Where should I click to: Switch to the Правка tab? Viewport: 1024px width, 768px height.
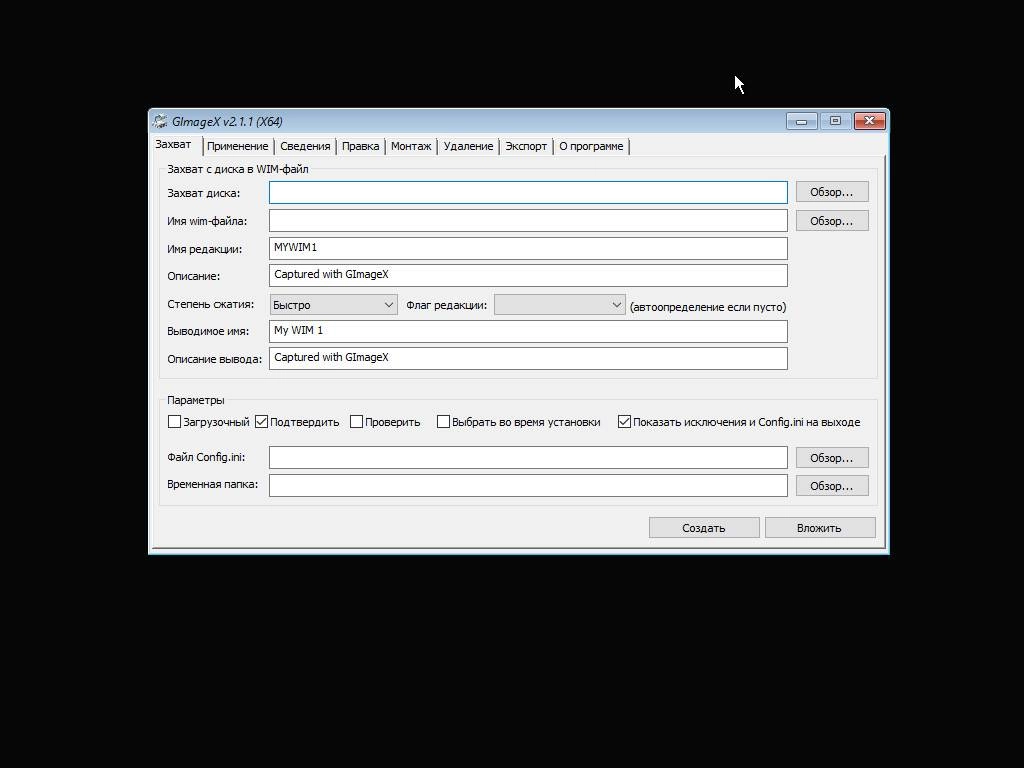tap(360, 146)
